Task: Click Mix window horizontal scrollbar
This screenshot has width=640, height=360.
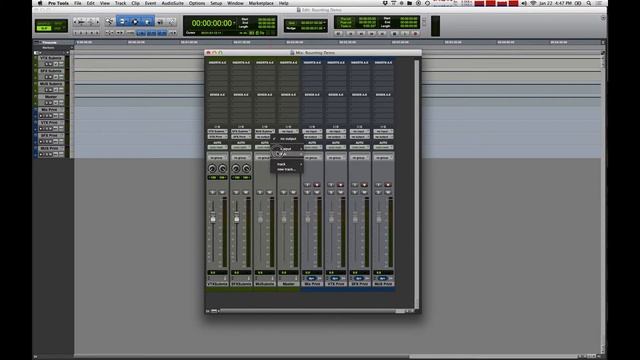Action: coord(310,311)
